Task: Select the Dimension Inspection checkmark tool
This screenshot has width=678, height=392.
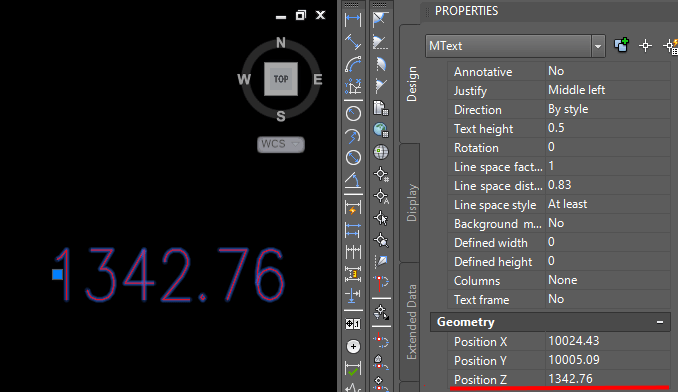Action: [353, 369]
